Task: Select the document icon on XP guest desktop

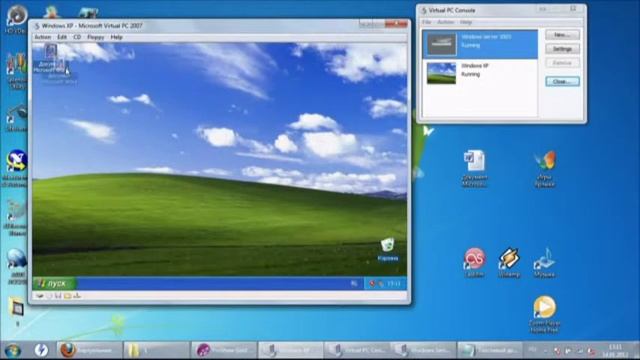Action: (x=51, y=58)
